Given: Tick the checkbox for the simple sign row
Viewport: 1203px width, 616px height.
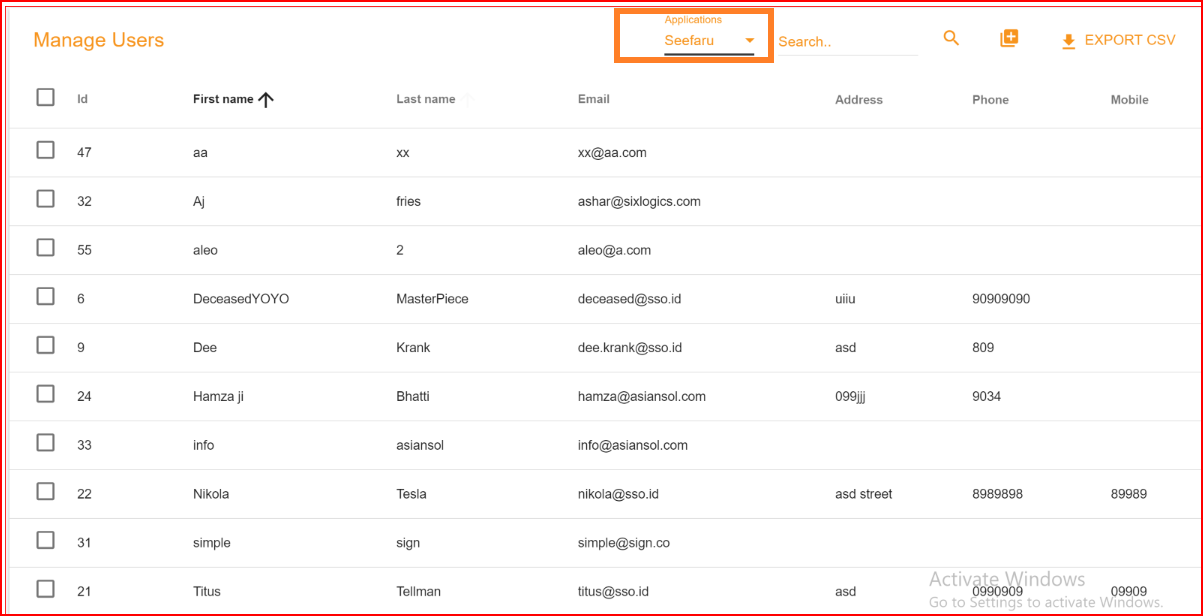Looking at the screenshot, I should 45,540.
